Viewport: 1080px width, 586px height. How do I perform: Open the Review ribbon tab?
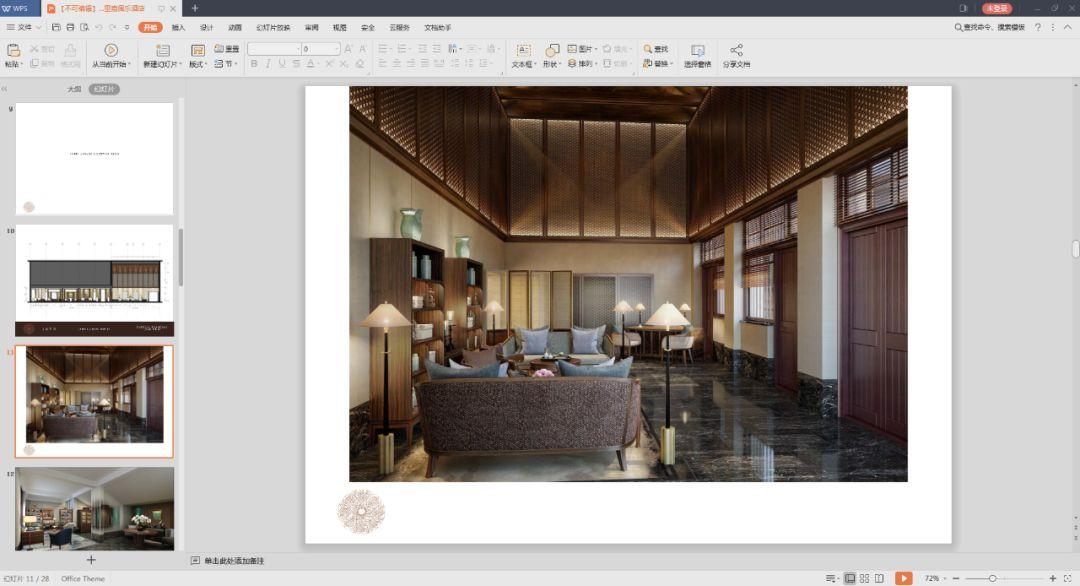click(311, 28)
